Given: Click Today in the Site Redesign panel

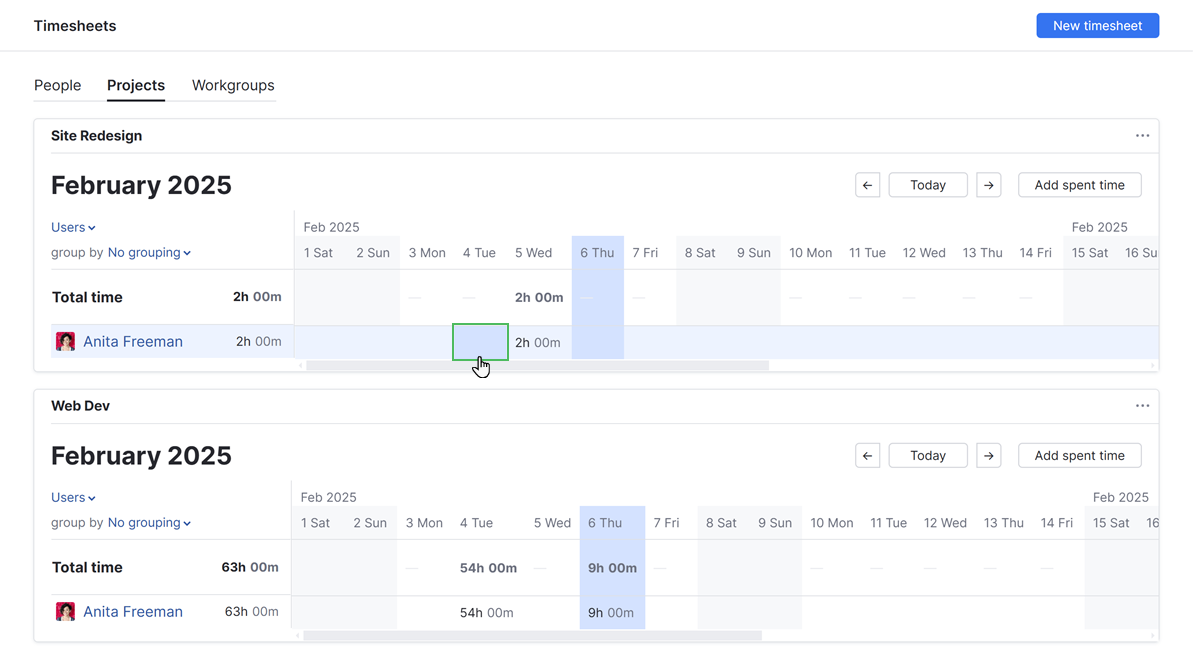Looking at the screenshot, I should tap(927, 184).
